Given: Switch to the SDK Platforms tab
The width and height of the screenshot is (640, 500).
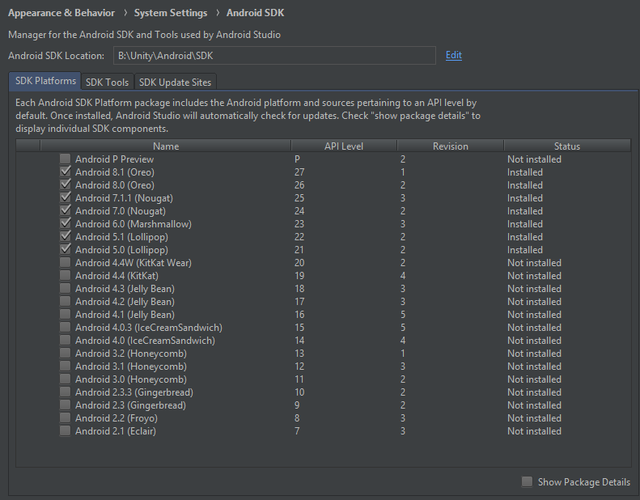Looking at the screenshot, I should [x=45, y=81].
